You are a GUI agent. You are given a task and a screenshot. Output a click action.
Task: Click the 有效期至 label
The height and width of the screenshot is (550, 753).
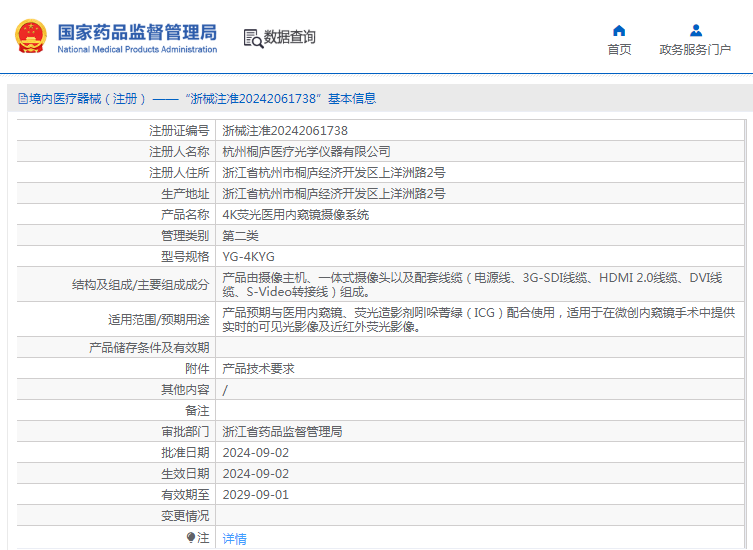pyautogui.click(x=185, y=495)
